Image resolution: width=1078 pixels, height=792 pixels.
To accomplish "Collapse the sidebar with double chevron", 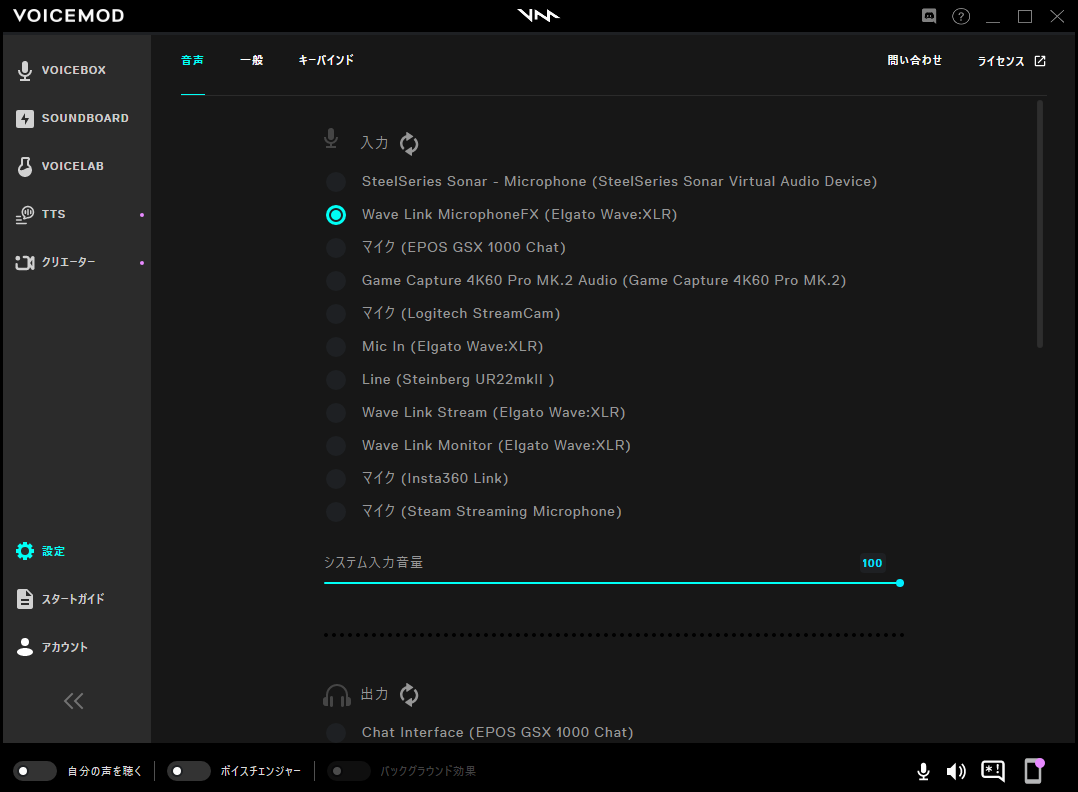I will click(74, 701).
